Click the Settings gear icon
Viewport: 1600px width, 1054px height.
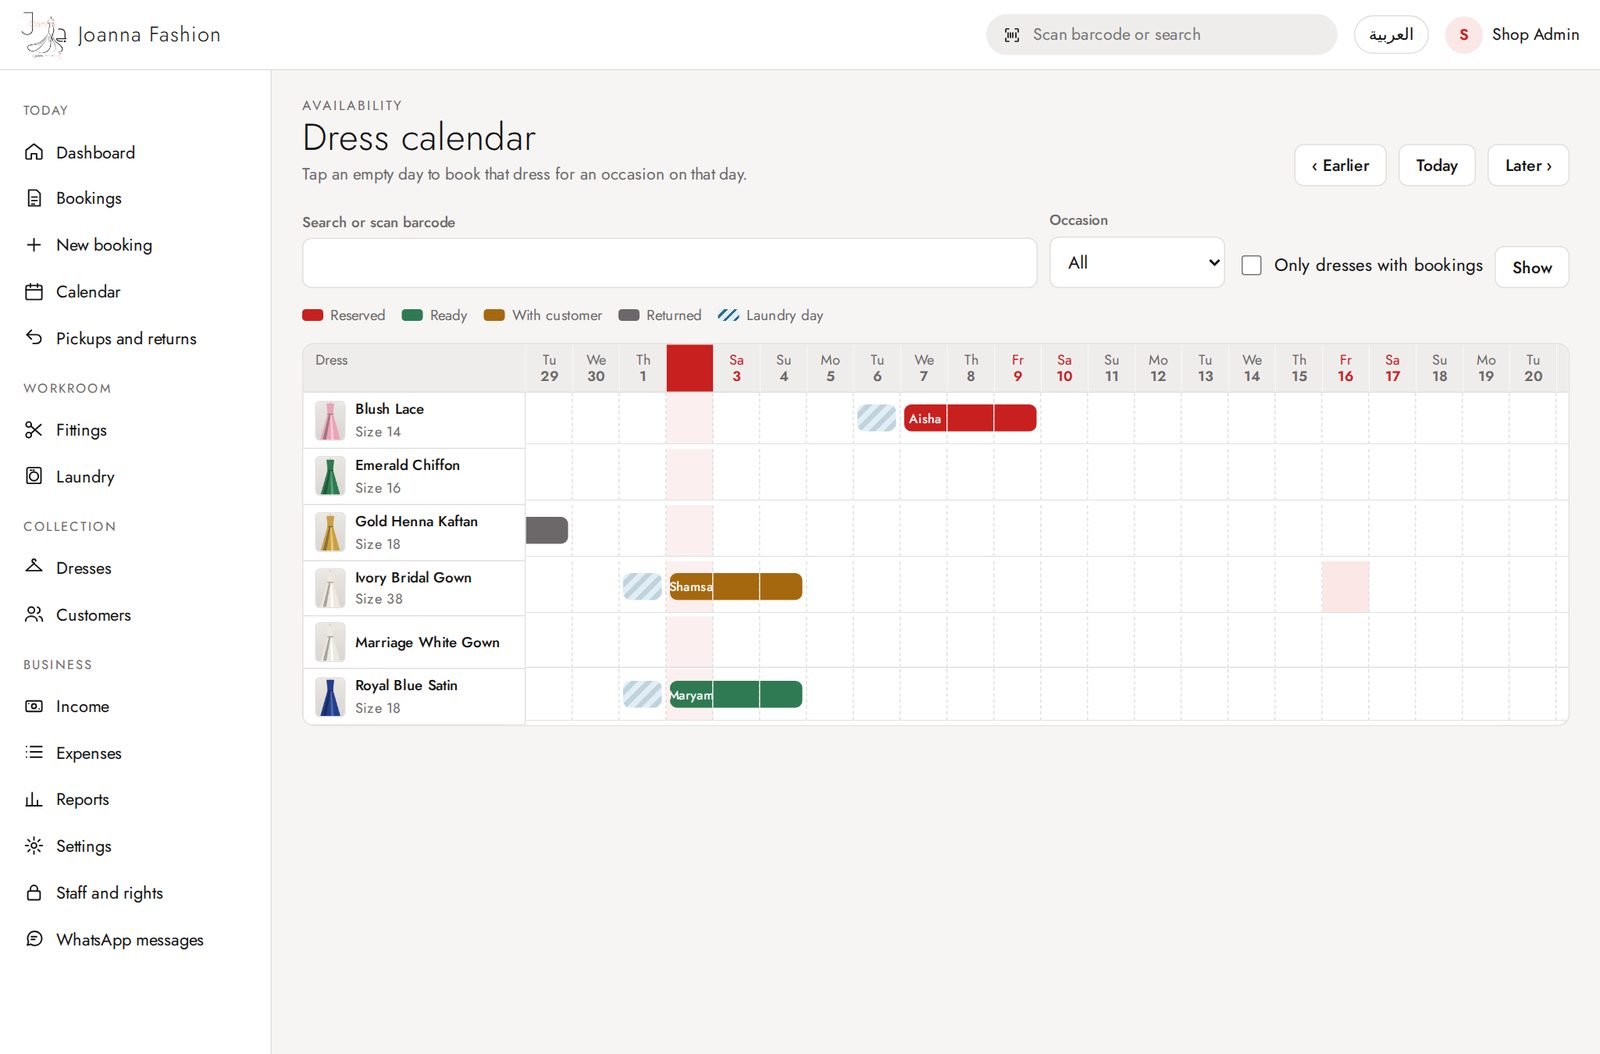click(x=34, y=846)
